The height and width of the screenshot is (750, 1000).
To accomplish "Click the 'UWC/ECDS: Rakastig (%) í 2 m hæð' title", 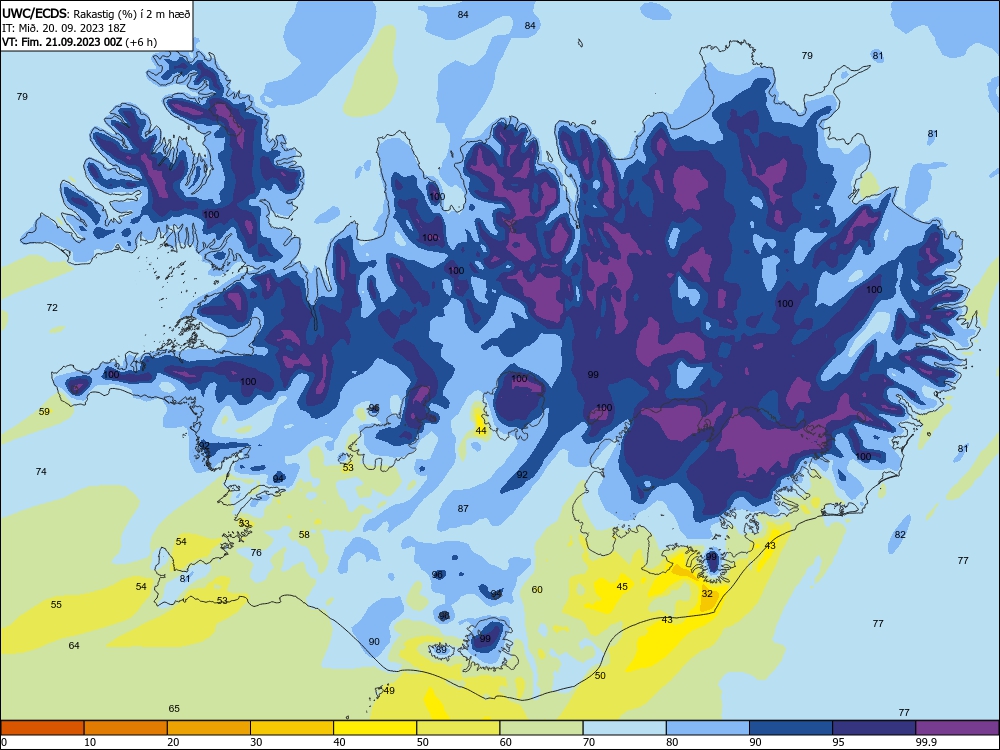I will 96,14.
